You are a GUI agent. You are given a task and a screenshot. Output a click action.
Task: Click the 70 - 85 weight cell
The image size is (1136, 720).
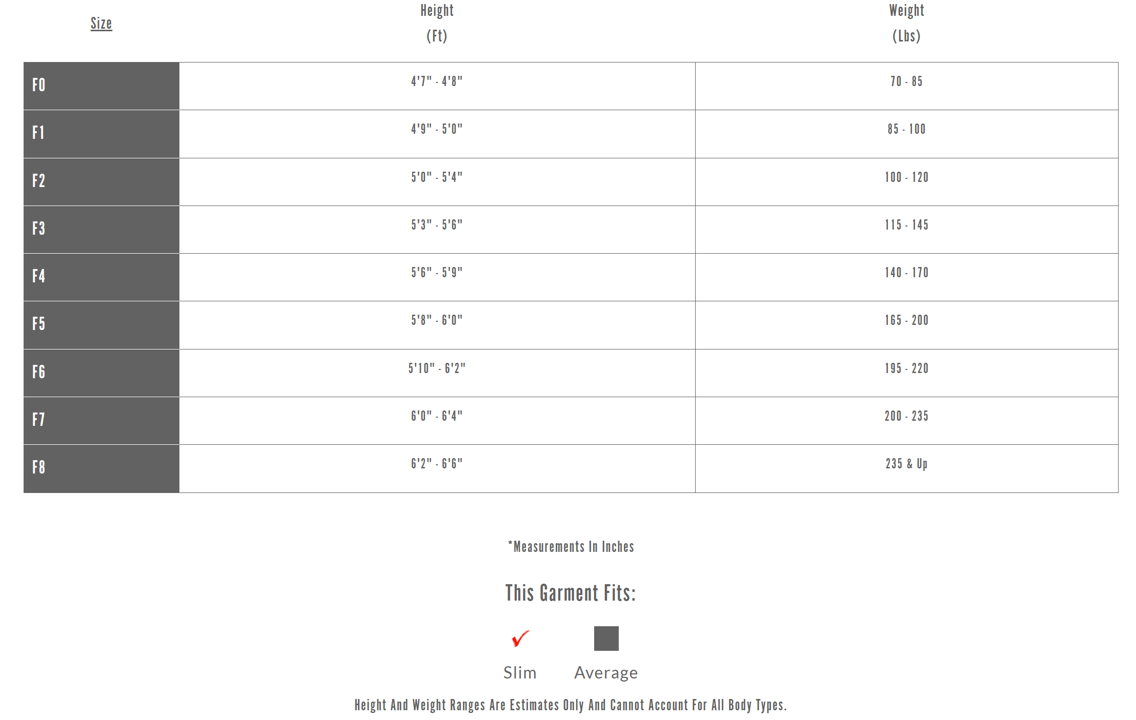pos(906,82)
